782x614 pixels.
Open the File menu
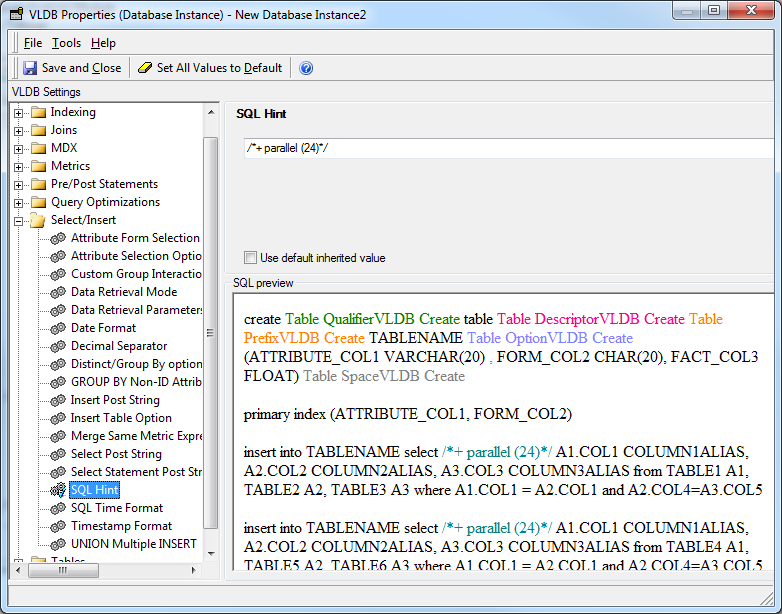[x=33, y=43]
